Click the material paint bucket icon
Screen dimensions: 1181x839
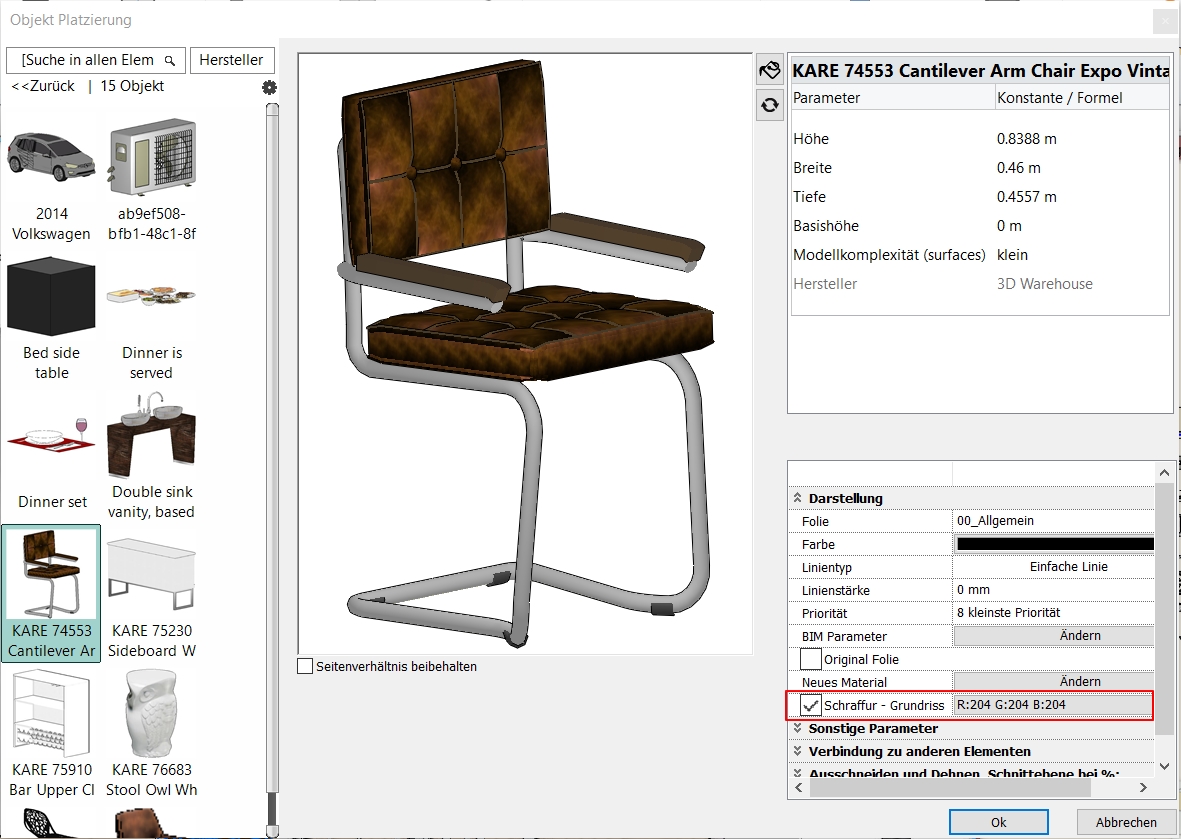769,69
